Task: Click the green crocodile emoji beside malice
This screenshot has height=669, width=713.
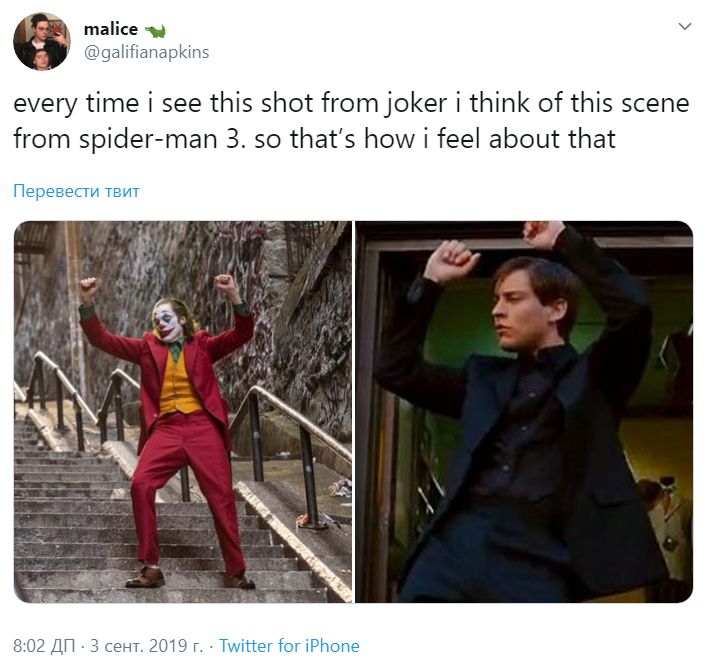Action: click(155, 31)
